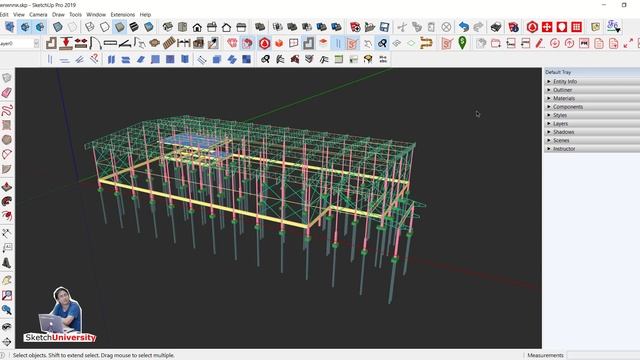This screenshot has width=640, height=360.
Task: Click the Measurements input box
Action: pyautogui.click(x=603, y=355)
